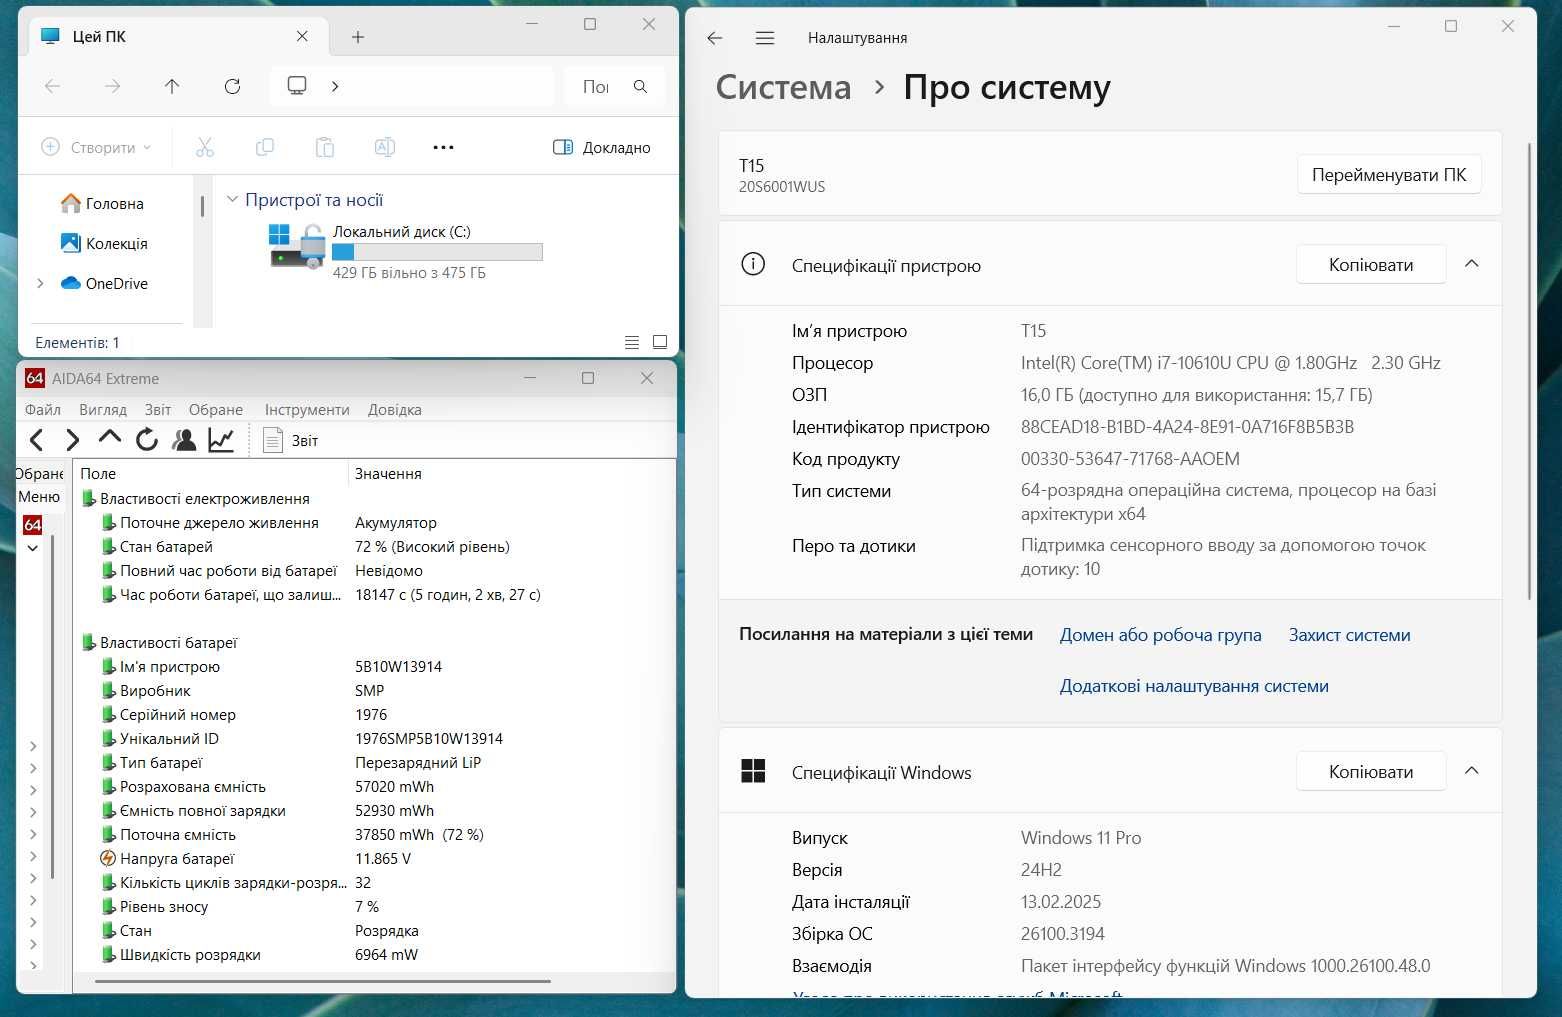
Task: Go back in AIDA64 toolbar
Action: coord(37,440)
